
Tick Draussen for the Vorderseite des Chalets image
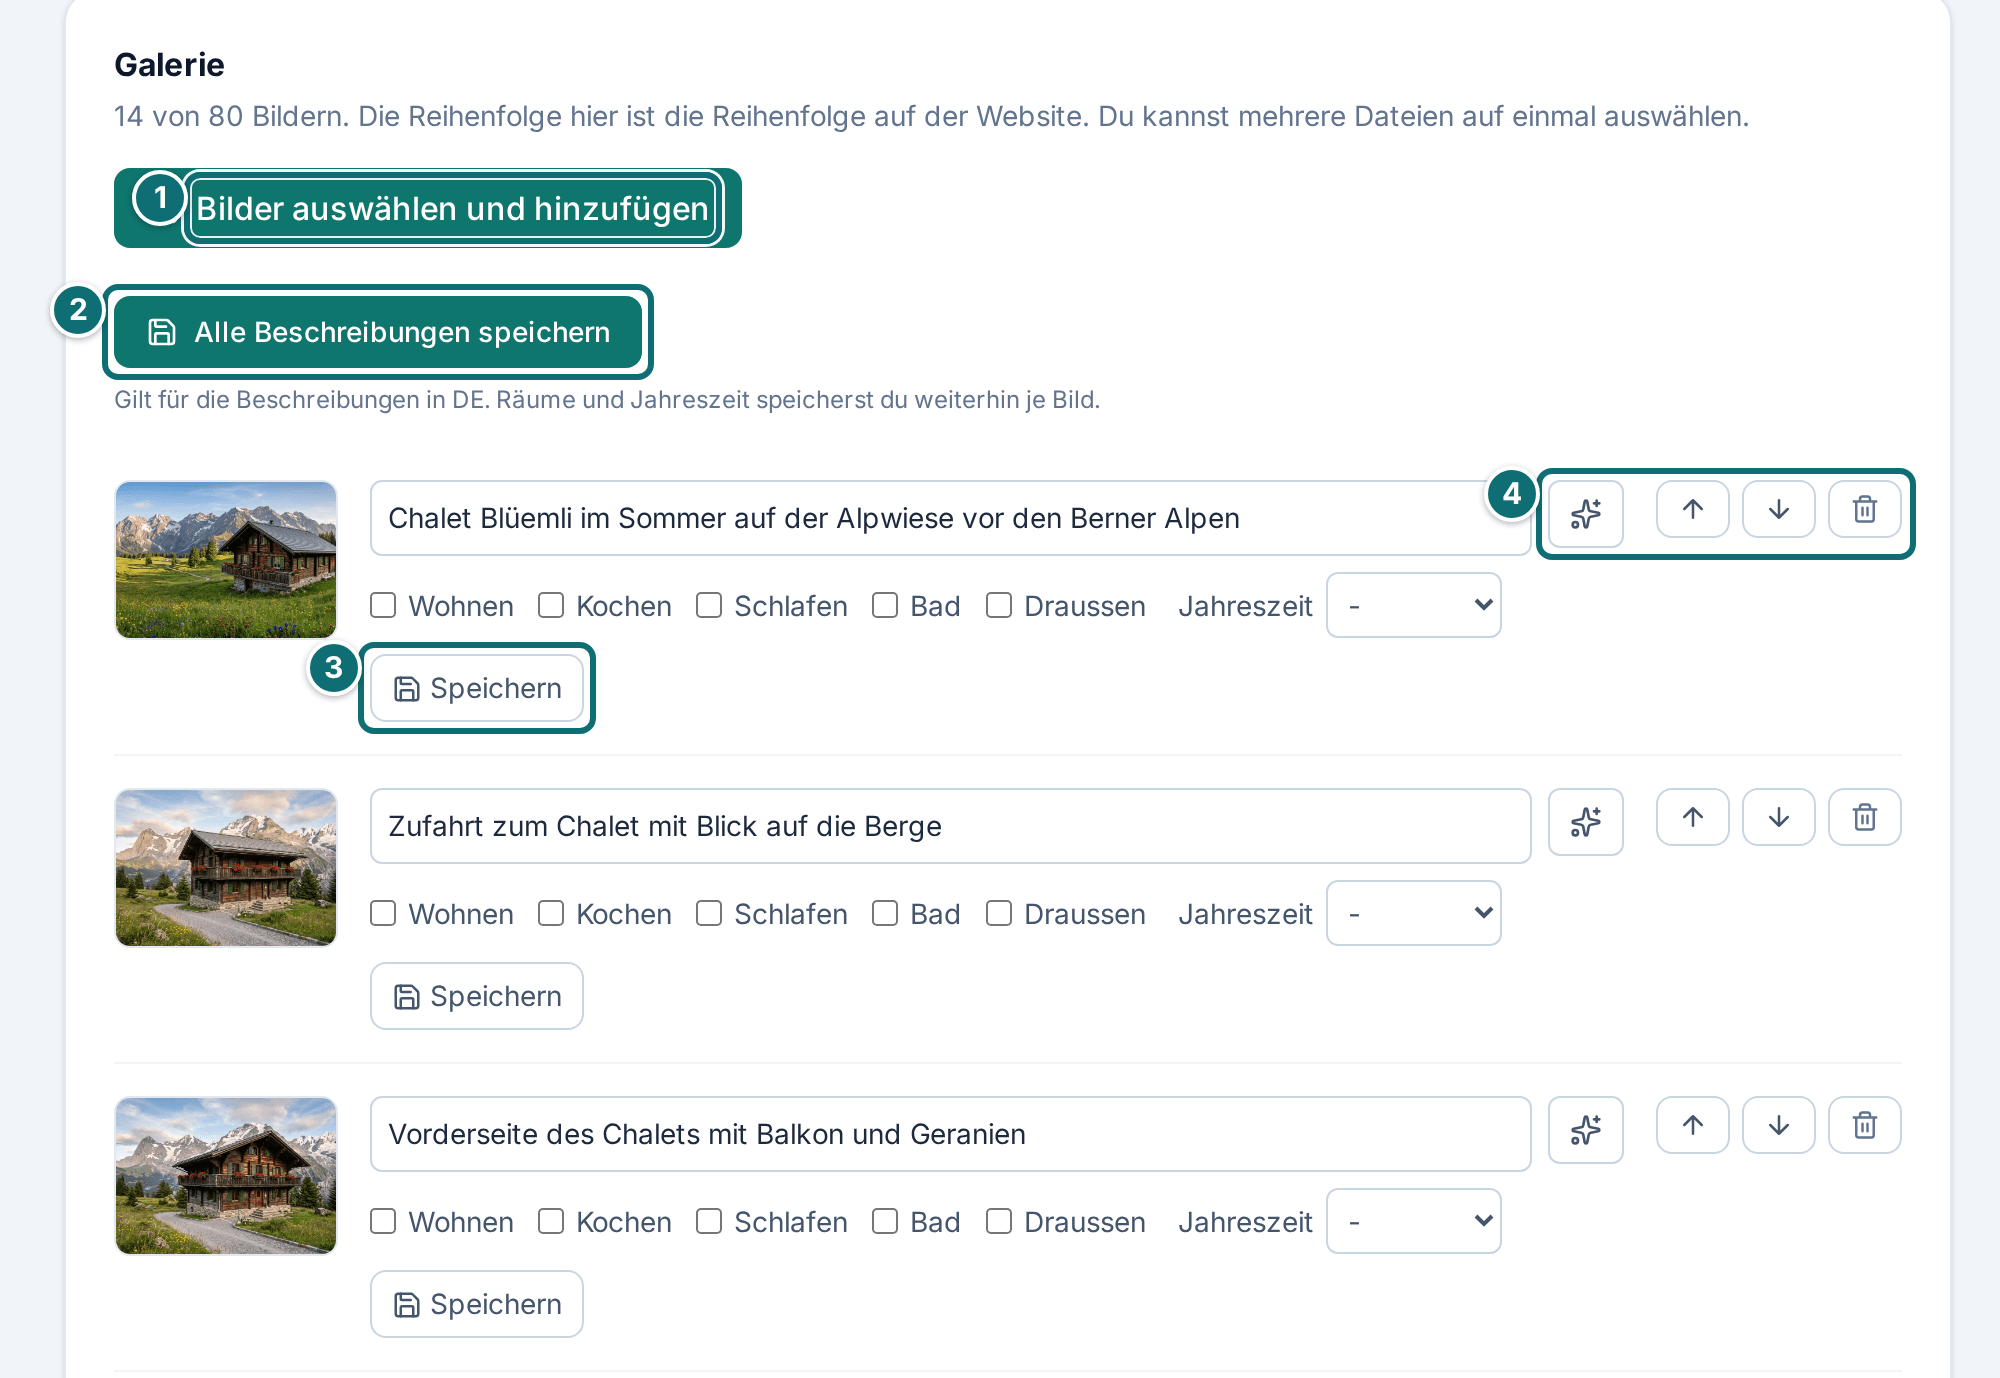pyautogui.click(x=999, y=1221)
